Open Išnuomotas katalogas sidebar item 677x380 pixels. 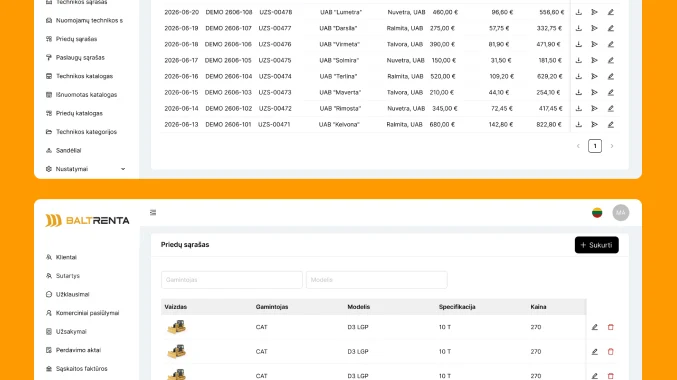[x=82, y=95]
